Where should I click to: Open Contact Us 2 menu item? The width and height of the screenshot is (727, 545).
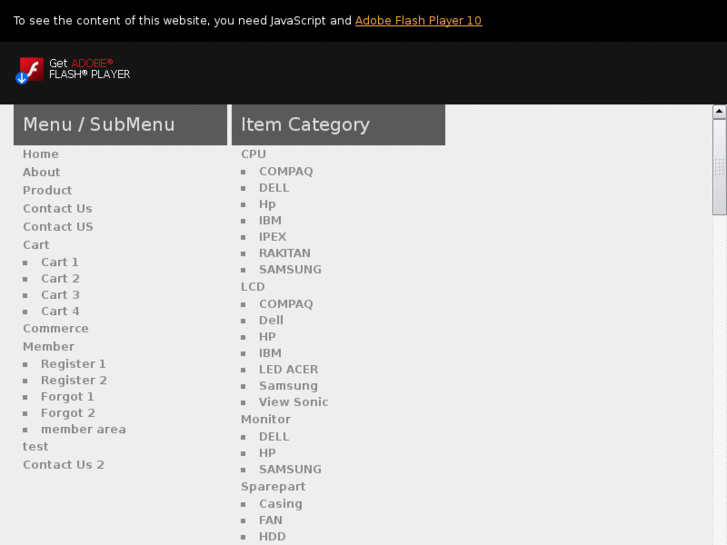64,464
